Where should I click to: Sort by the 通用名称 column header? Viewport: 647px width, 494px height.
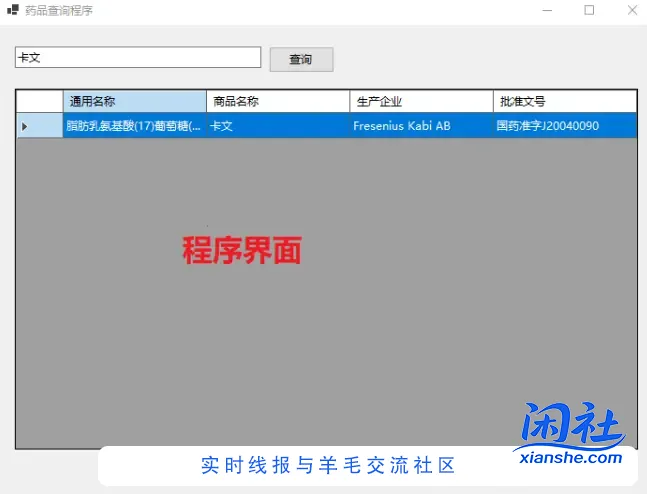134,101
